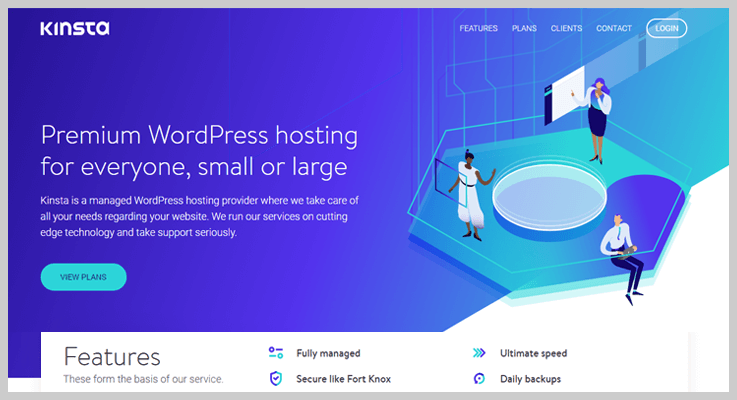Click the Secure like Fort Knox shield icon

[276, 378]
